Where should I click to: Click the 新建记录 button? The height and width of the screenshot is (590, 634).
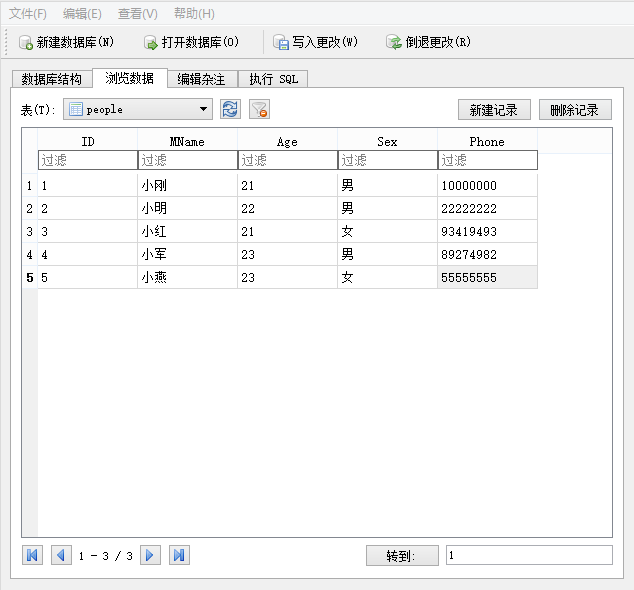coord(494,110)
